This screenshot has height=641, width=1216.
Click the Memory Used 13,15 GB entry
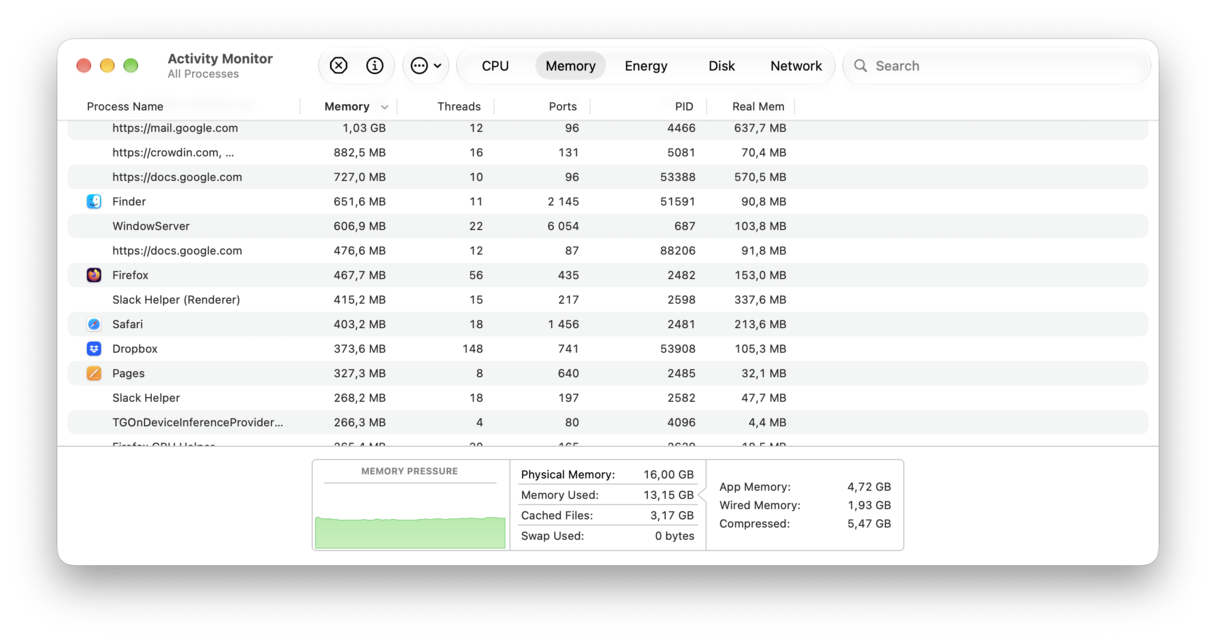pyautogui.click(x=607, y=495)
